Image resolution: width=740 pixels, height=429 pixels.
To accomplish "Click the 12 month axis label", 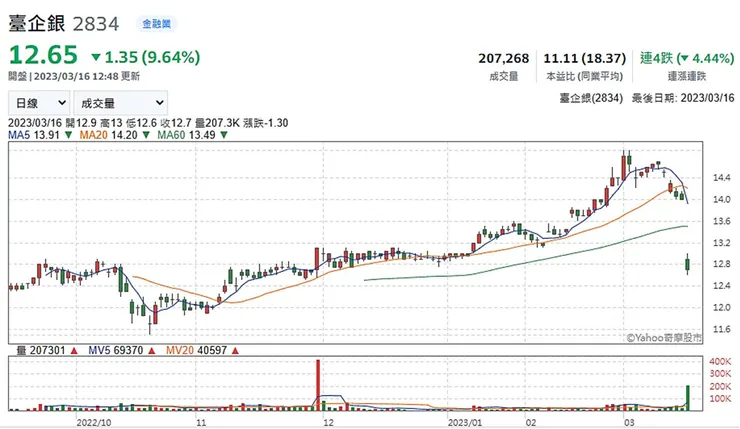I will click(x=328, y=422).
